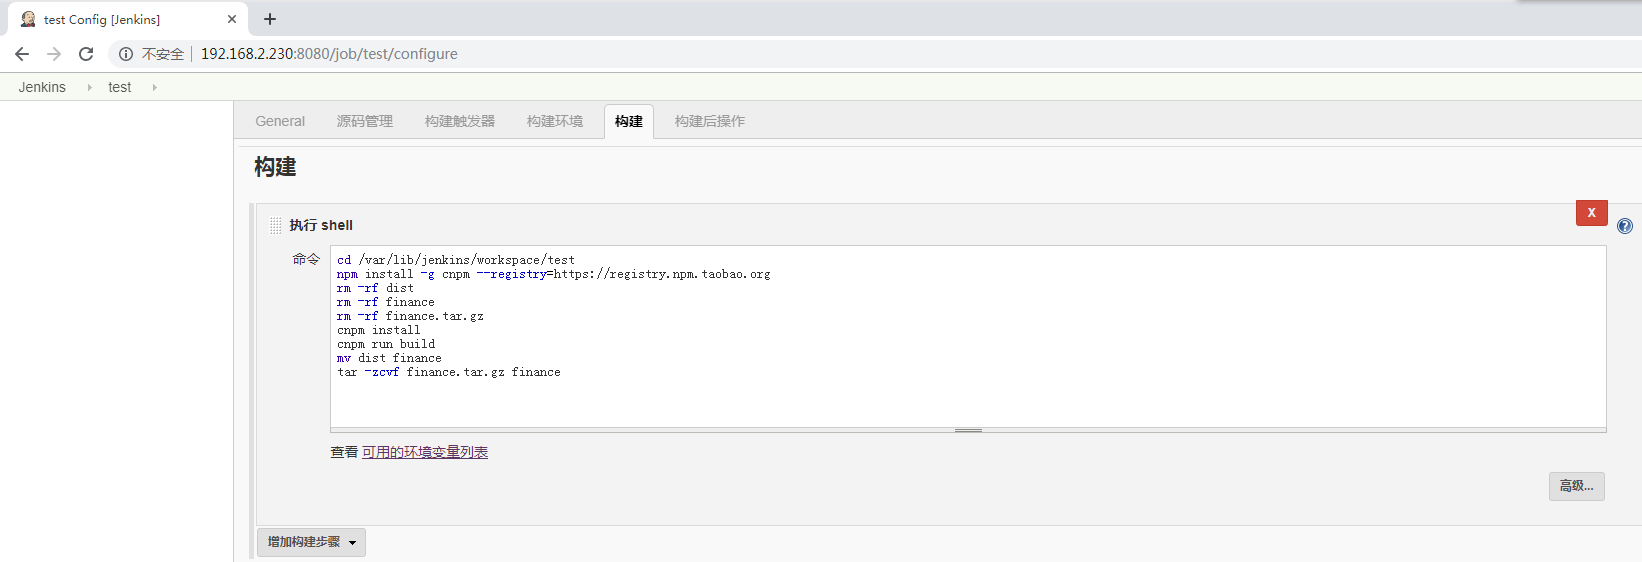
Task: Switch to the 构建后操作 tab
Action: tap(710, 121)
